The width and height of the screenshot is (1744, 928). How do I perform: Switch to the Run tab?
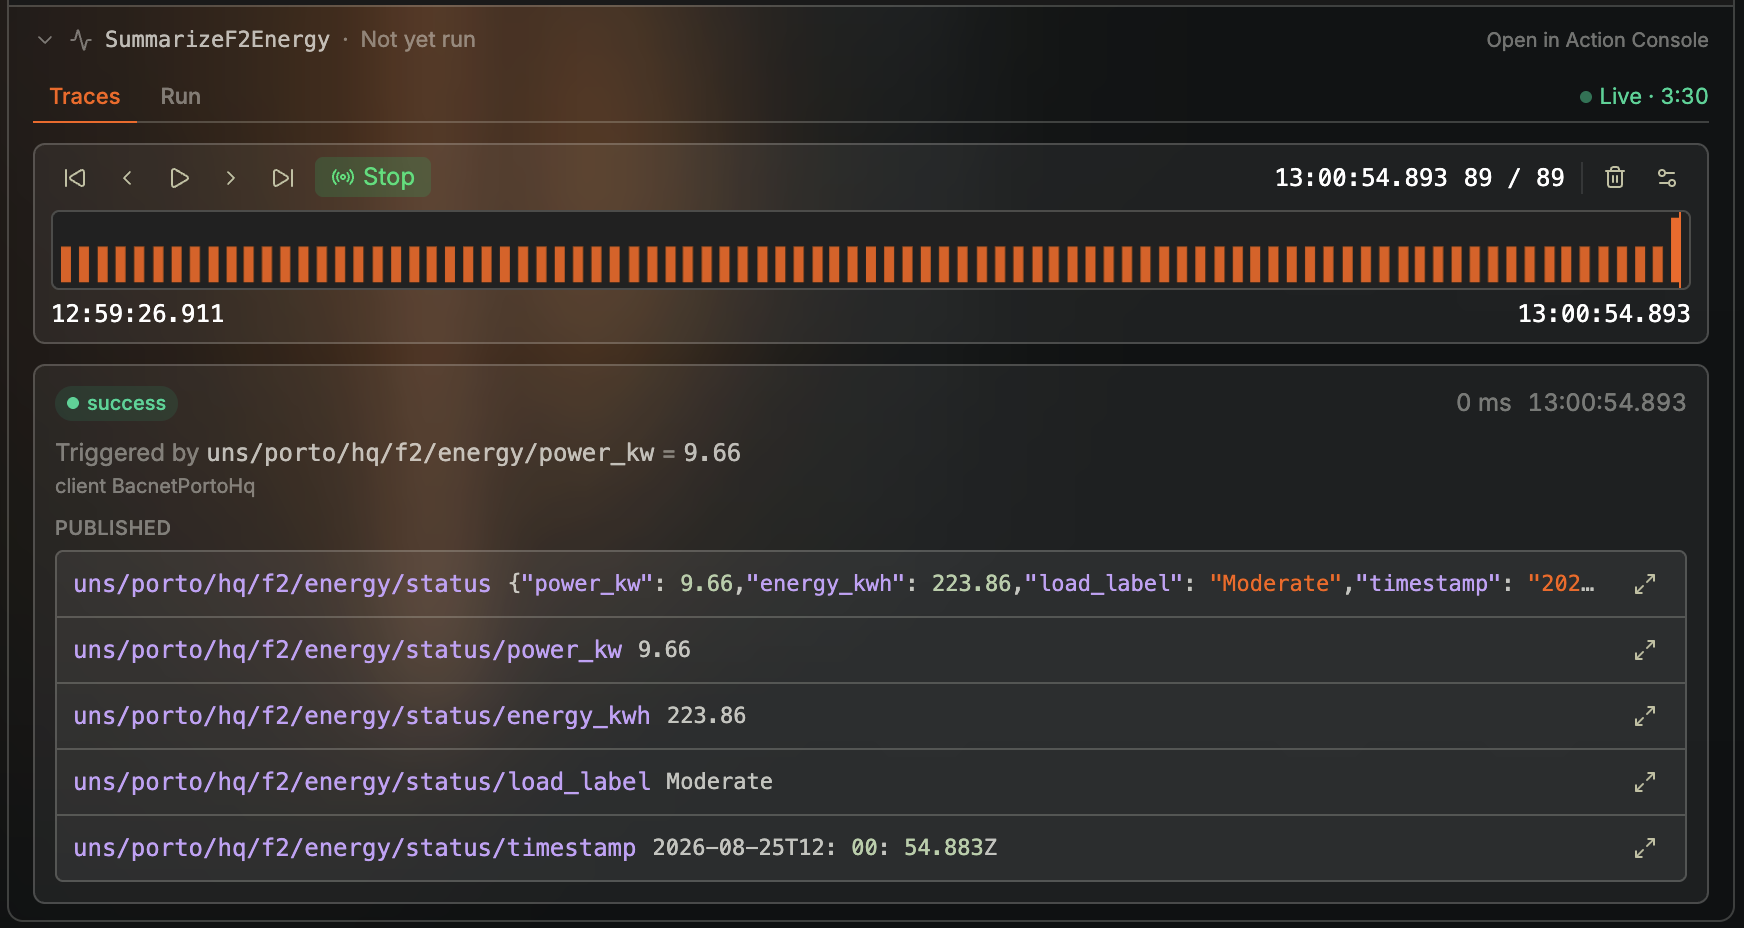pos(181,96)
